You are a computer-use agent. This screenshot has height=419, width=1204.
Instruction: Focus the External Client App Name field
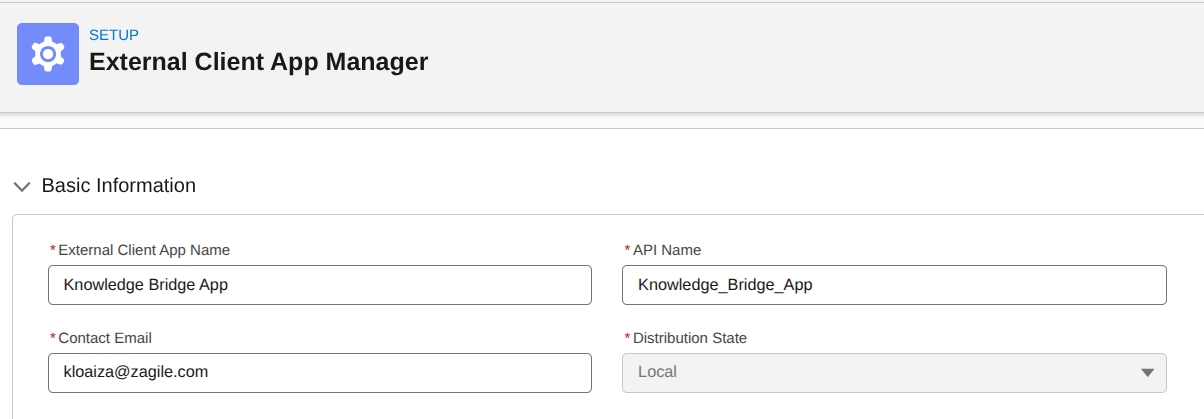point(320,285)
